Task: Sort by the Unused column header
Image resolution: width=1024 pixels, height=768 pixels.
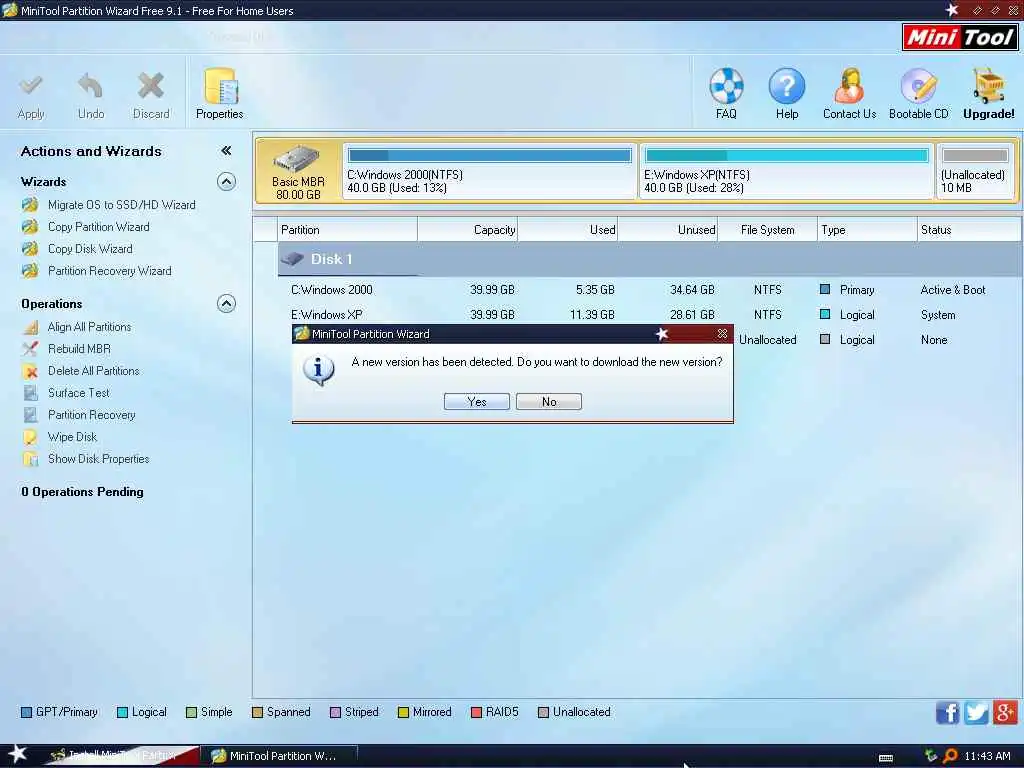Action: coord(667,230)
